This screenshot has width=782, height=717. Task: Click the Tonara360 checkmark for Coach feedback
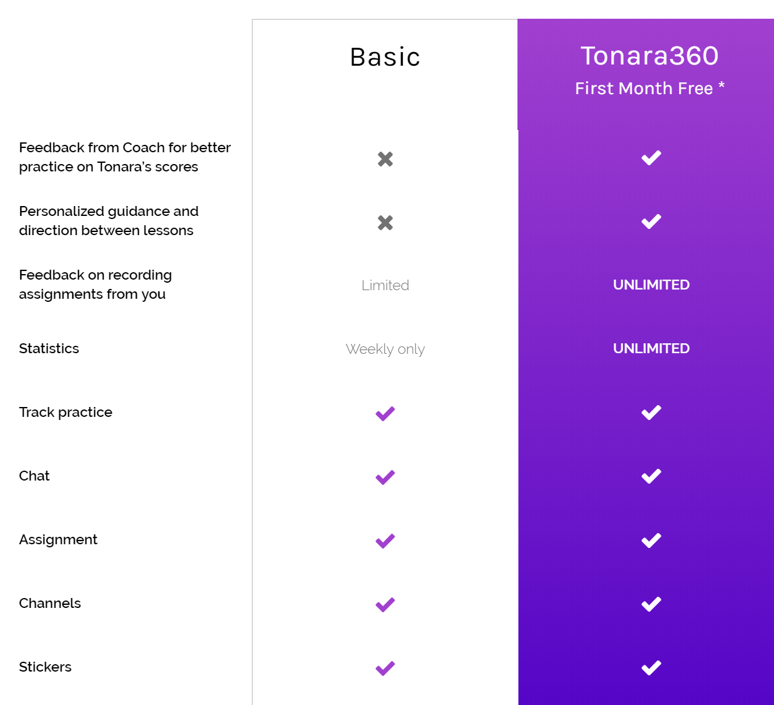(x=651, y=158)
